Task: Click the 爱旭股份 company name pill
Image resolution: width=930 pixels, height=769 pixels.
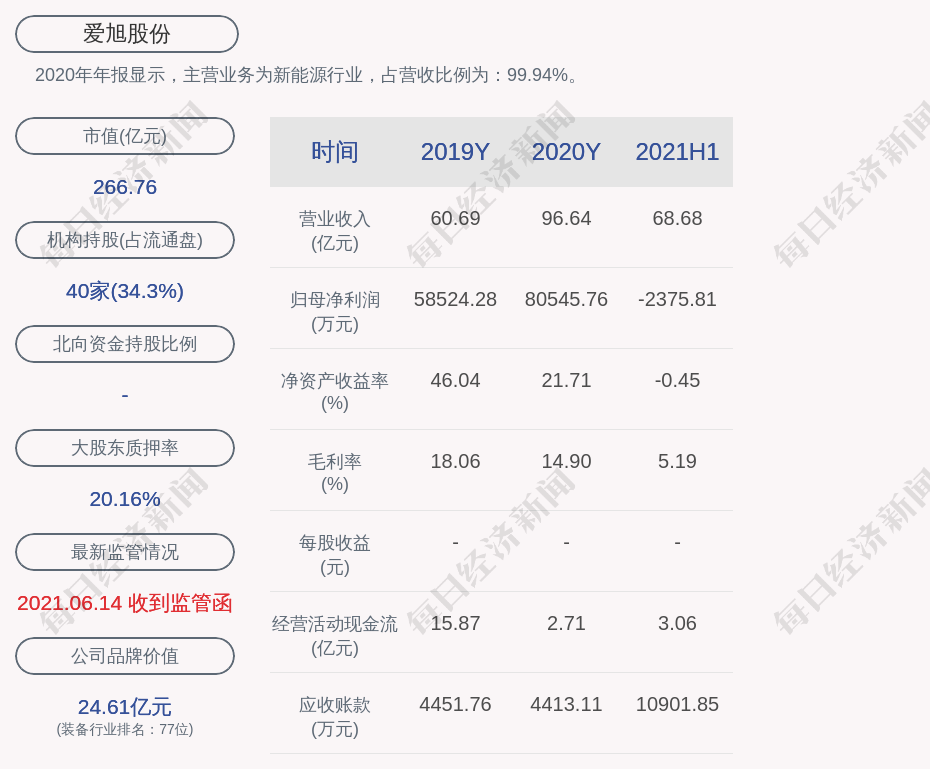Action: pyautogui.click(x=126, y=34)
